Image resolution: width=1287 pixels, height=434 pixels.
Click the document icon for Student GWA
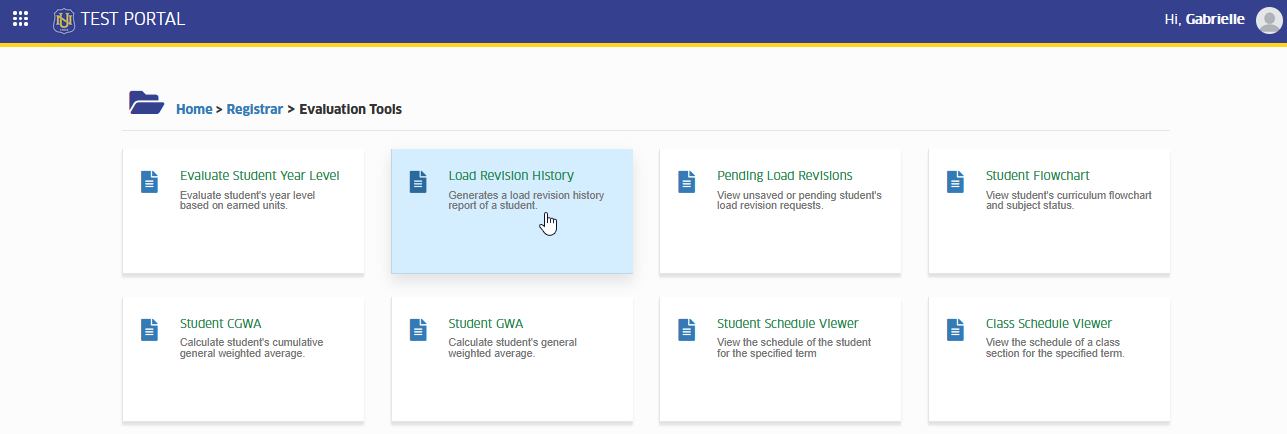(418, 330)
